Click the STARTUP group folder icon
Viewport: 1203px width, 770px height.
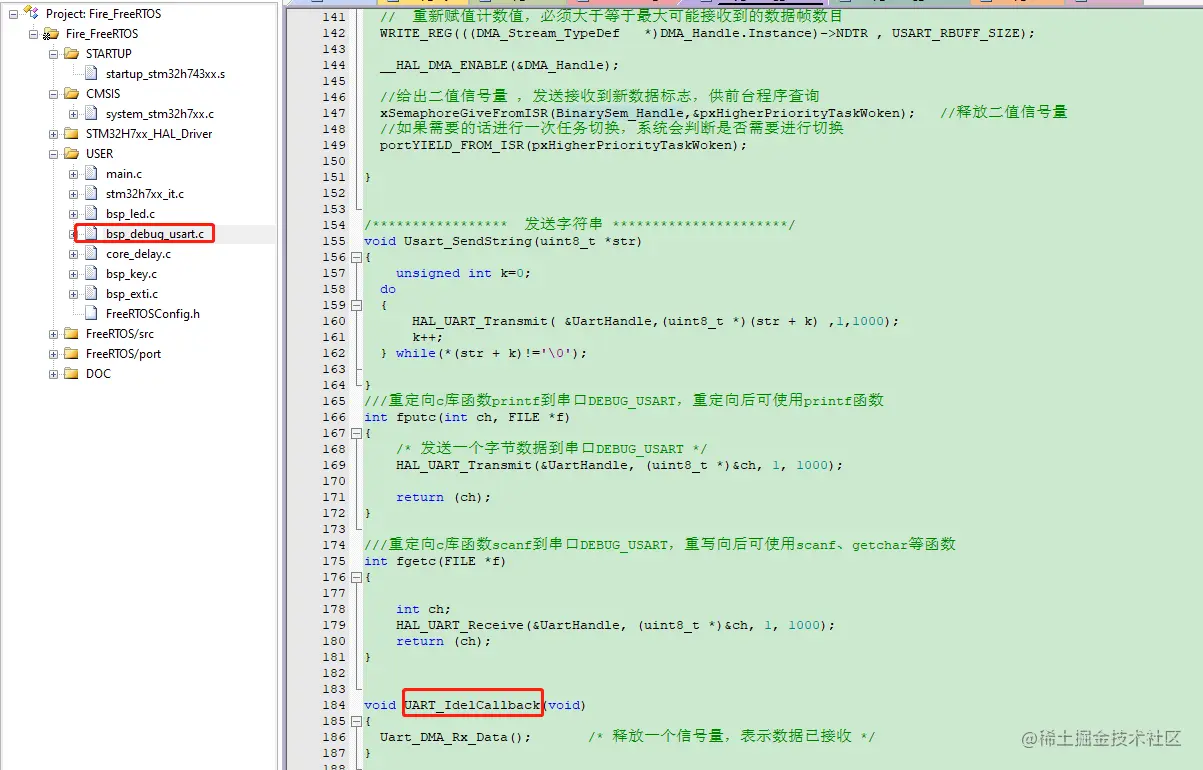click(x=71, y=53)
